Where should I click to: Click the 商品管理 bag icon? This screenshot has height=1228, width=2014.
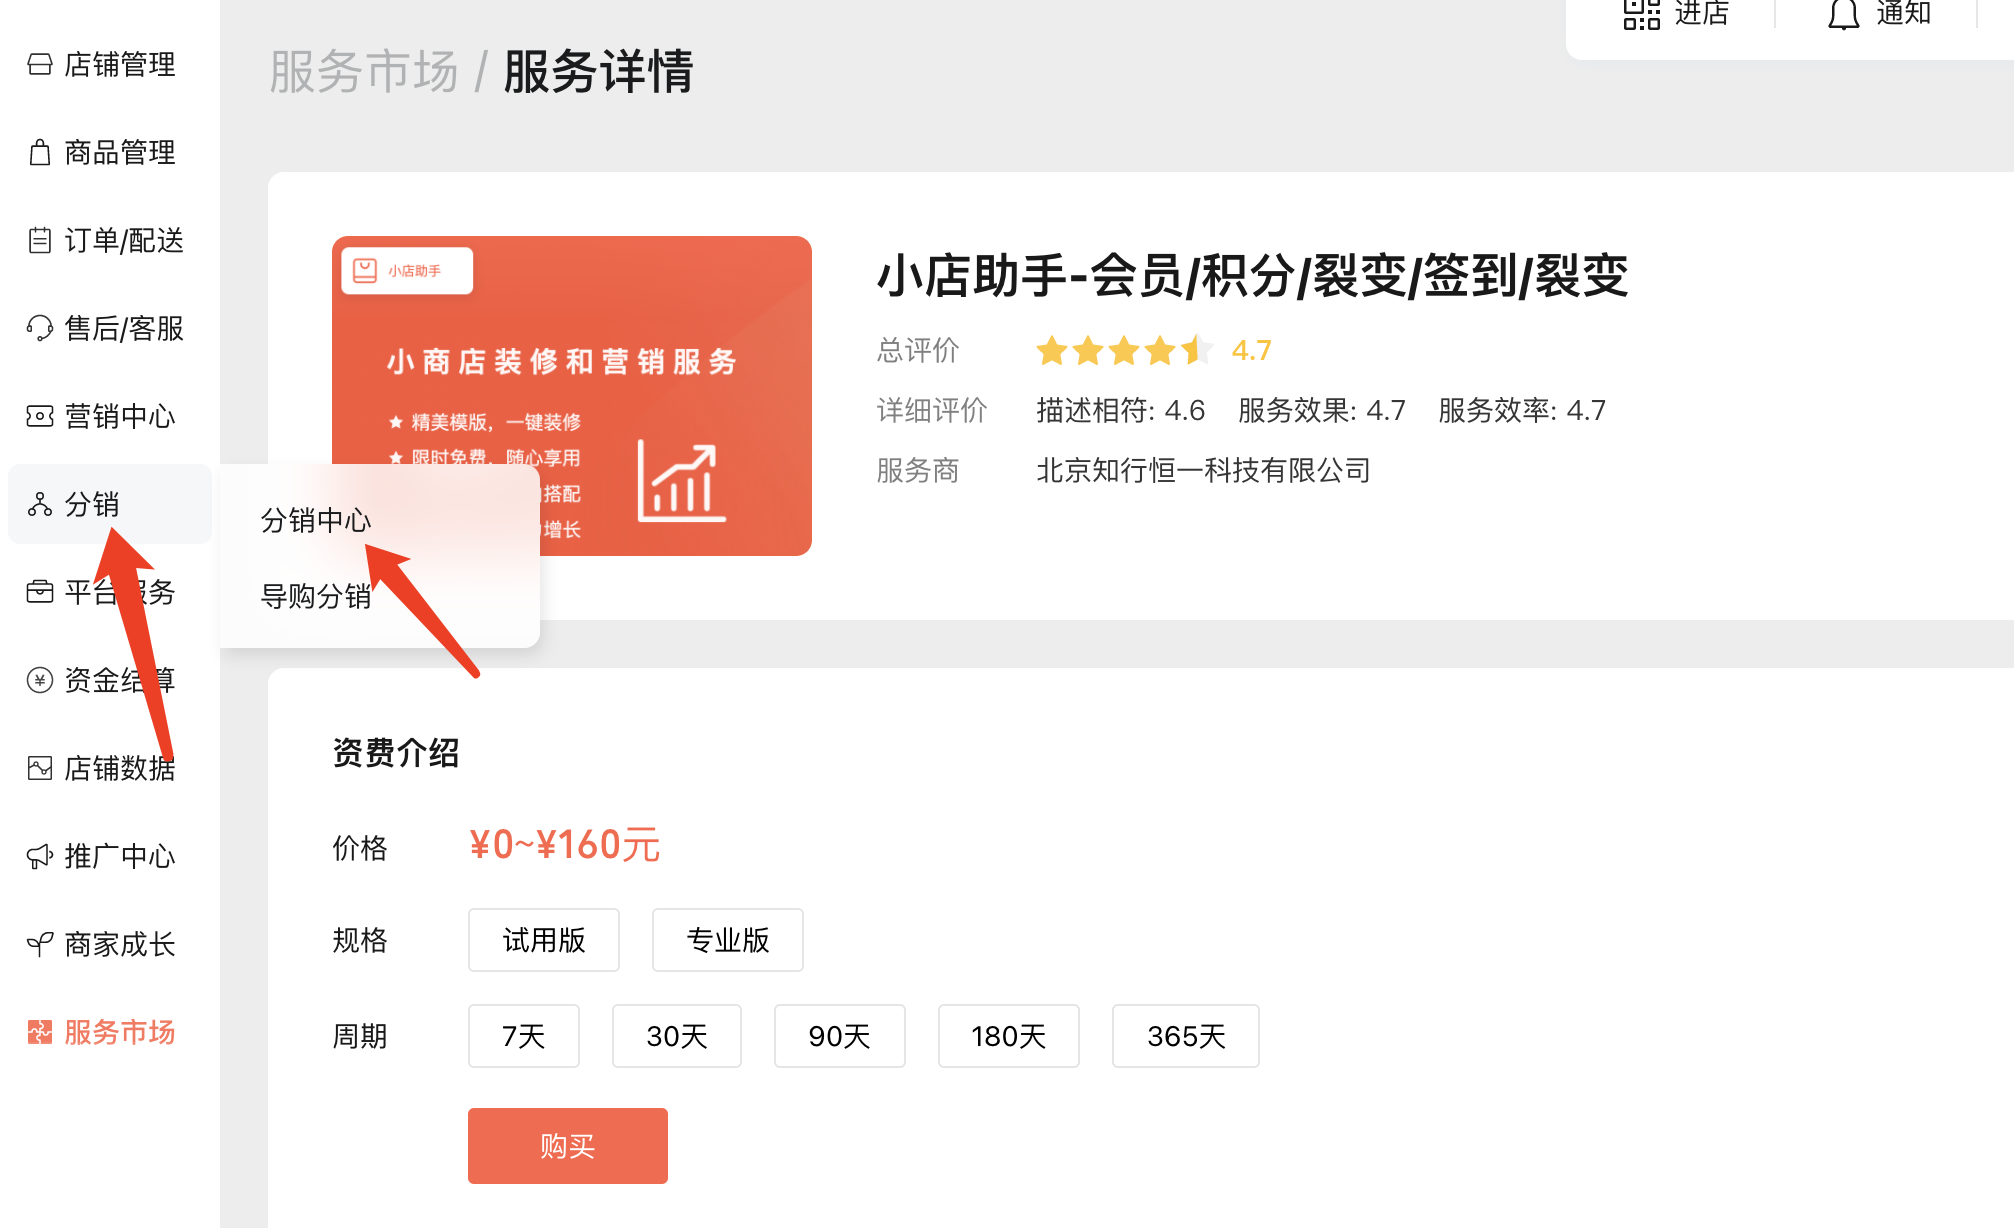[x=40, y=153]
